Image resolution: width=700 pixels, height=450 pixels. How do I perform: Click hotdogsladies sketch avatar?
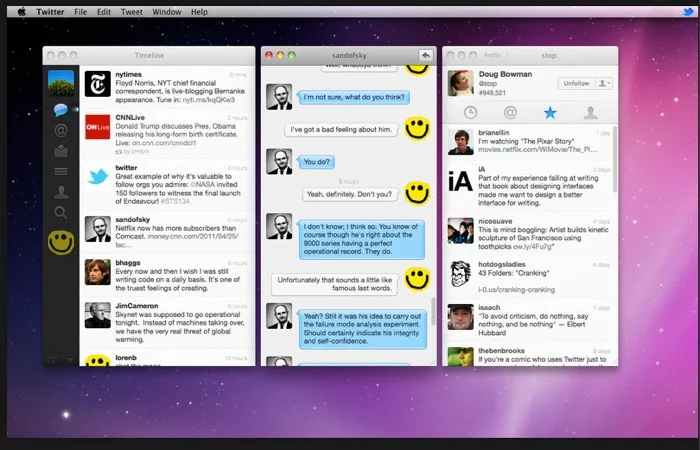tap(460, 274)
